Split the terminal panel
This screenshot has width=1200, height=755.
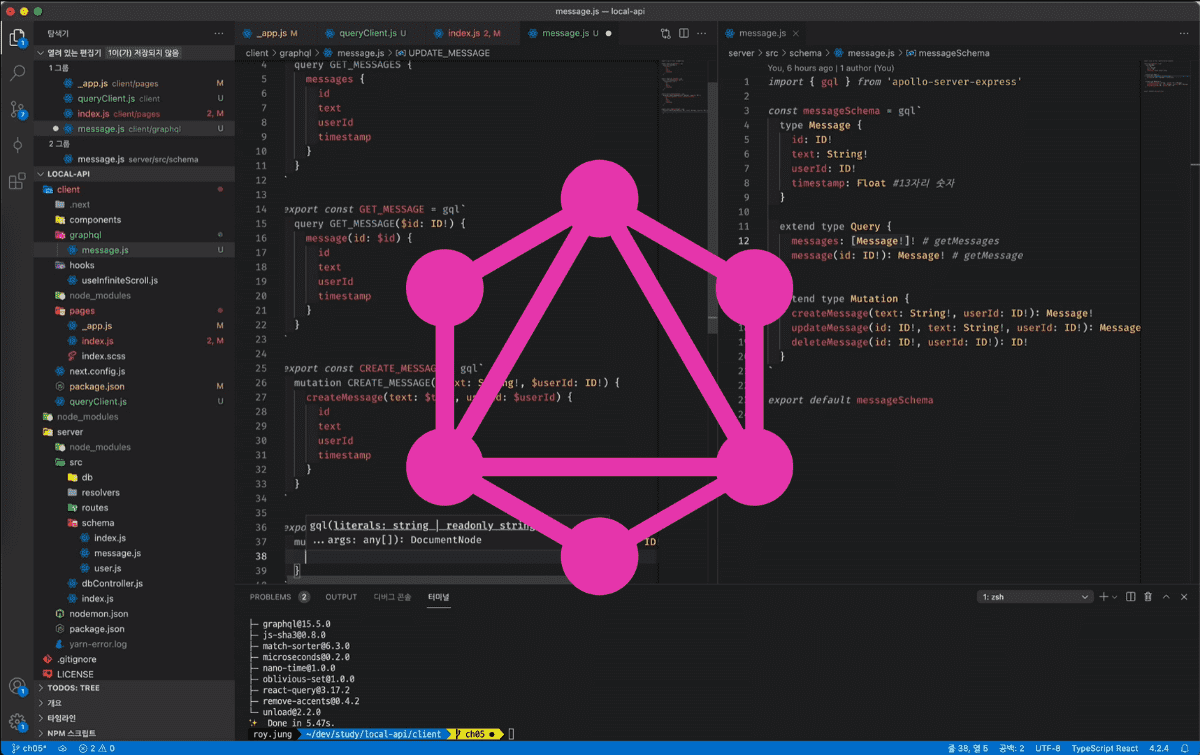1131,597
